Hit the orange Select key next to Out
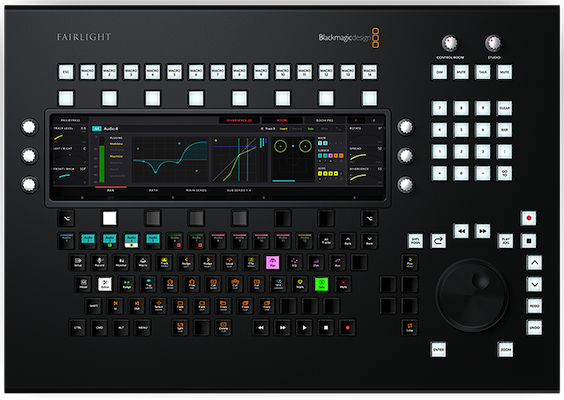Image resolution: width=564 pixels, height=400 pixels. [159, 306]
